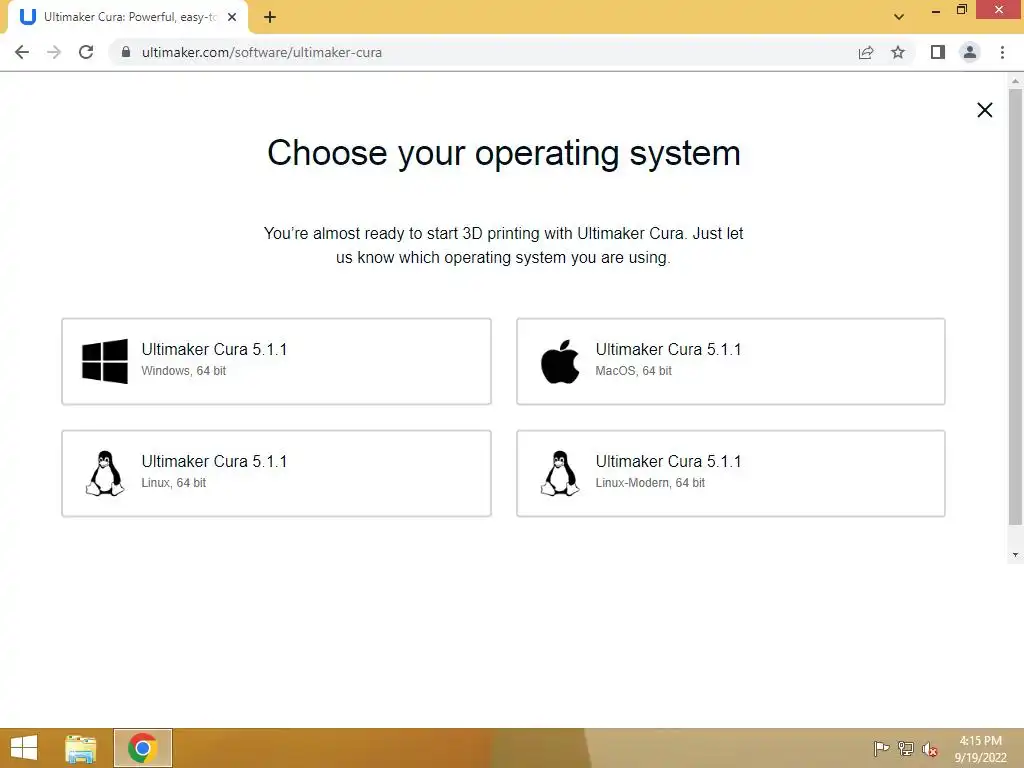
Task: Reload the Ultimaker page
Action: (x=86, y=52)
